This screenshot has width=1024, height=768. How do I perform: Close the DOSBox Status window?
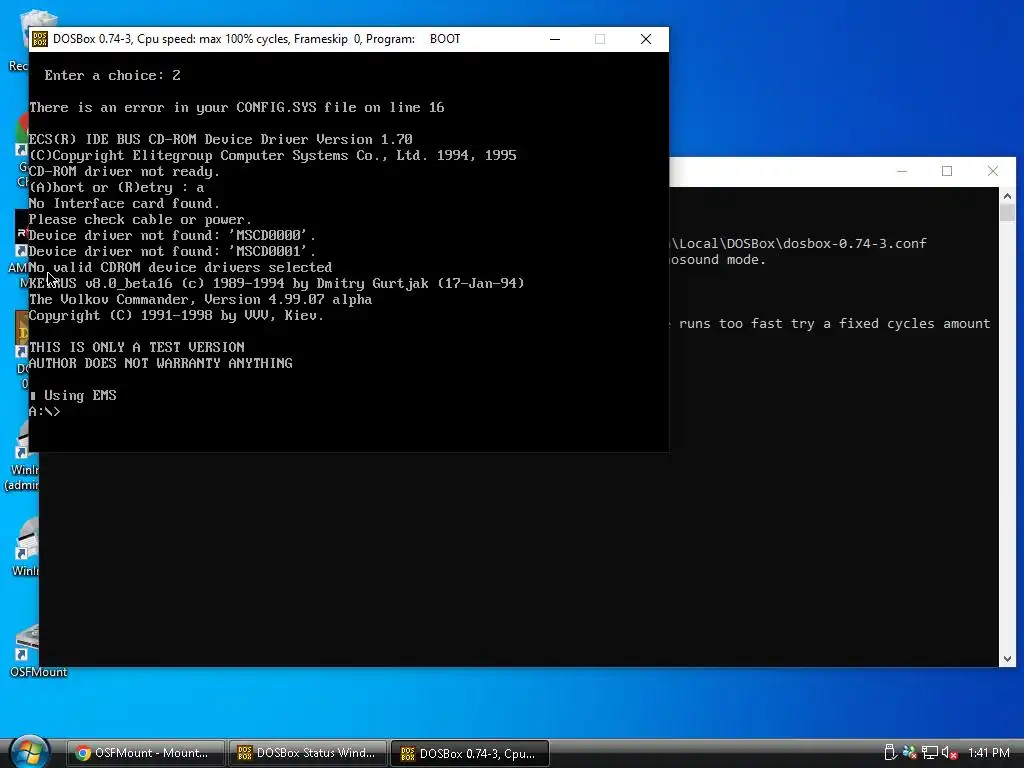[x=993, y=171]
